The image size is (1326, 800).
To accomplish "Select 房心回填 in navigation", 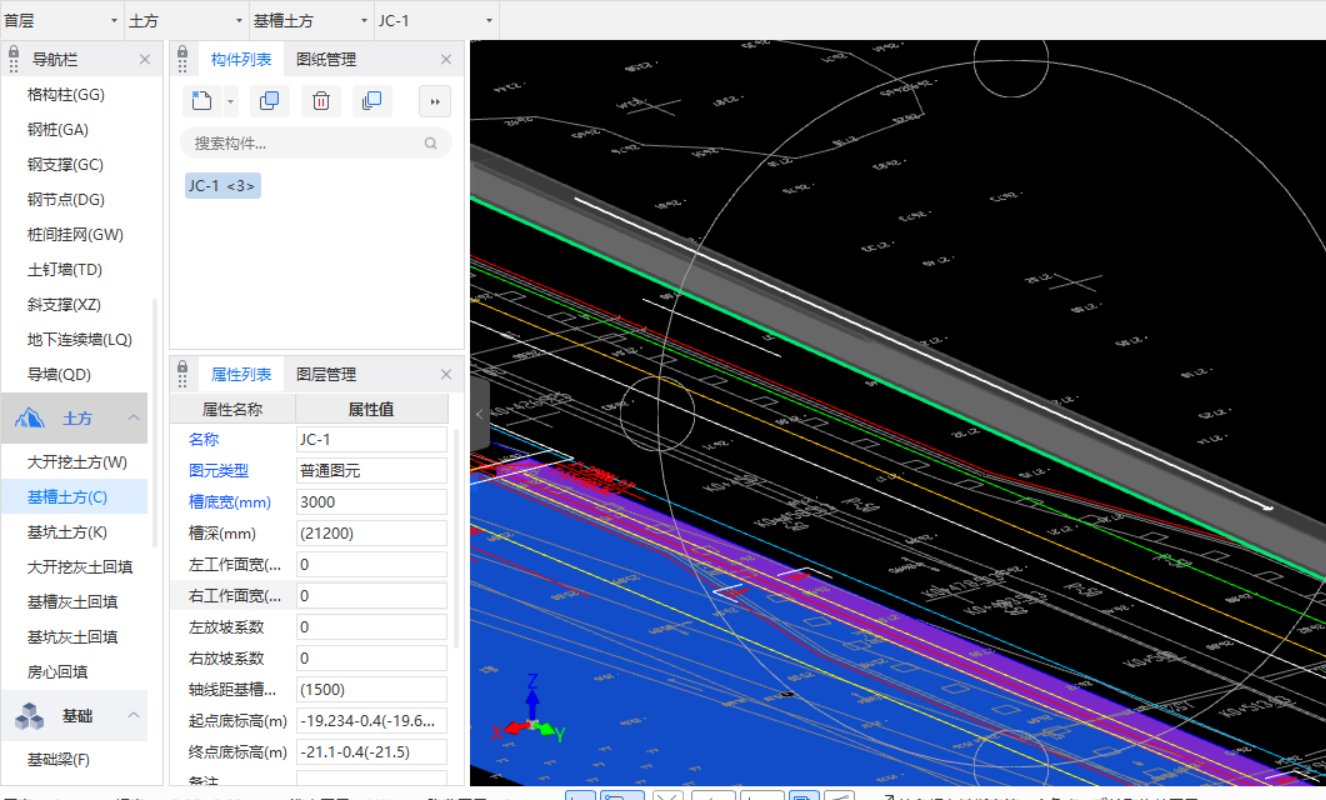I will 57,672.
